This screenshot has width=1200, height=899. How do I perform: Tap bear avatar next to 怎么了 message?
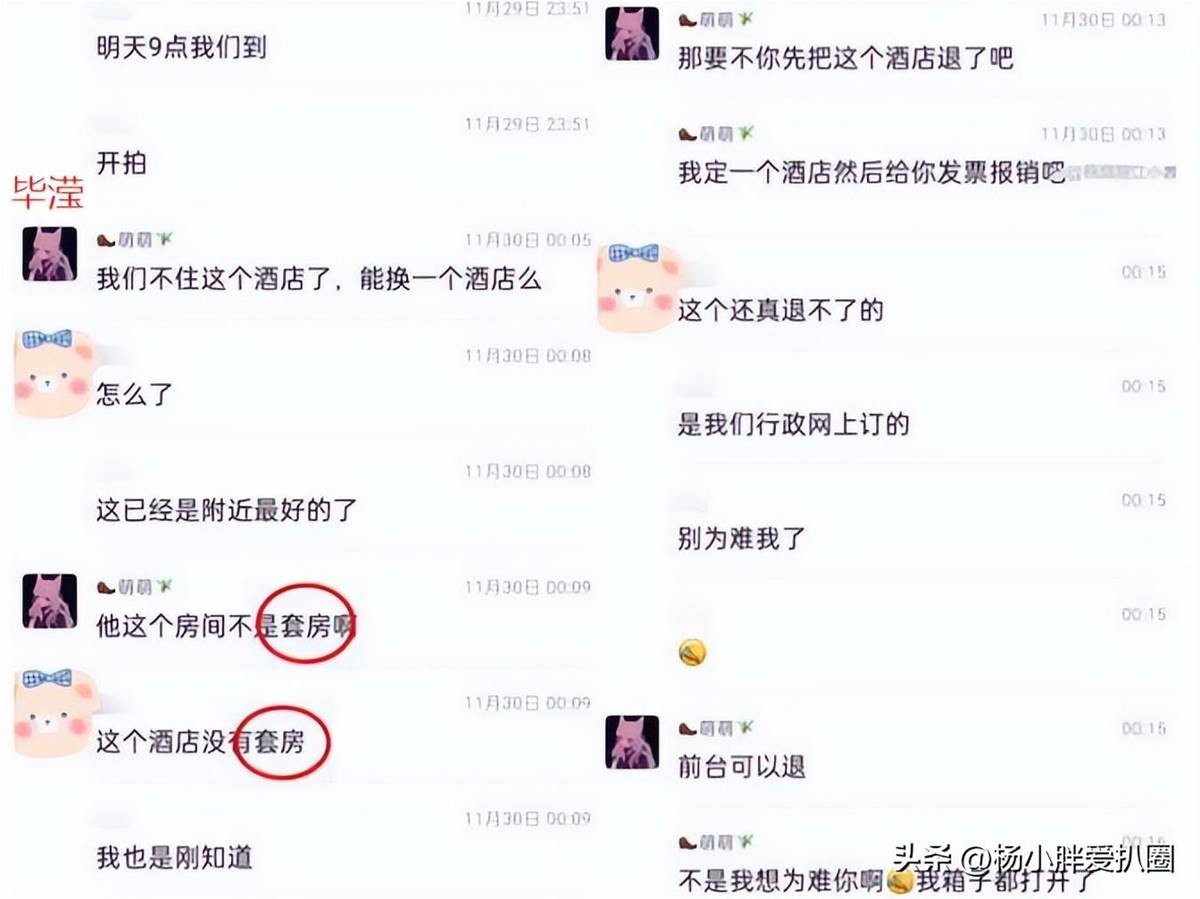(x=48, y=372)
